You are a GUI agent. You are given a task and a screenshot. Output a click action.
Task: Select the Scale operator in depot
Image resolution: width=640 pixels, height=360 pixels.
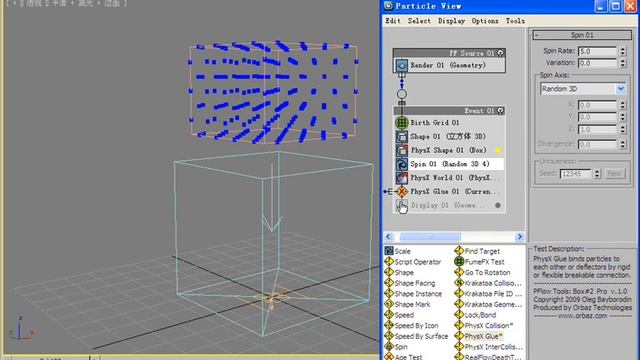(398, 251)
